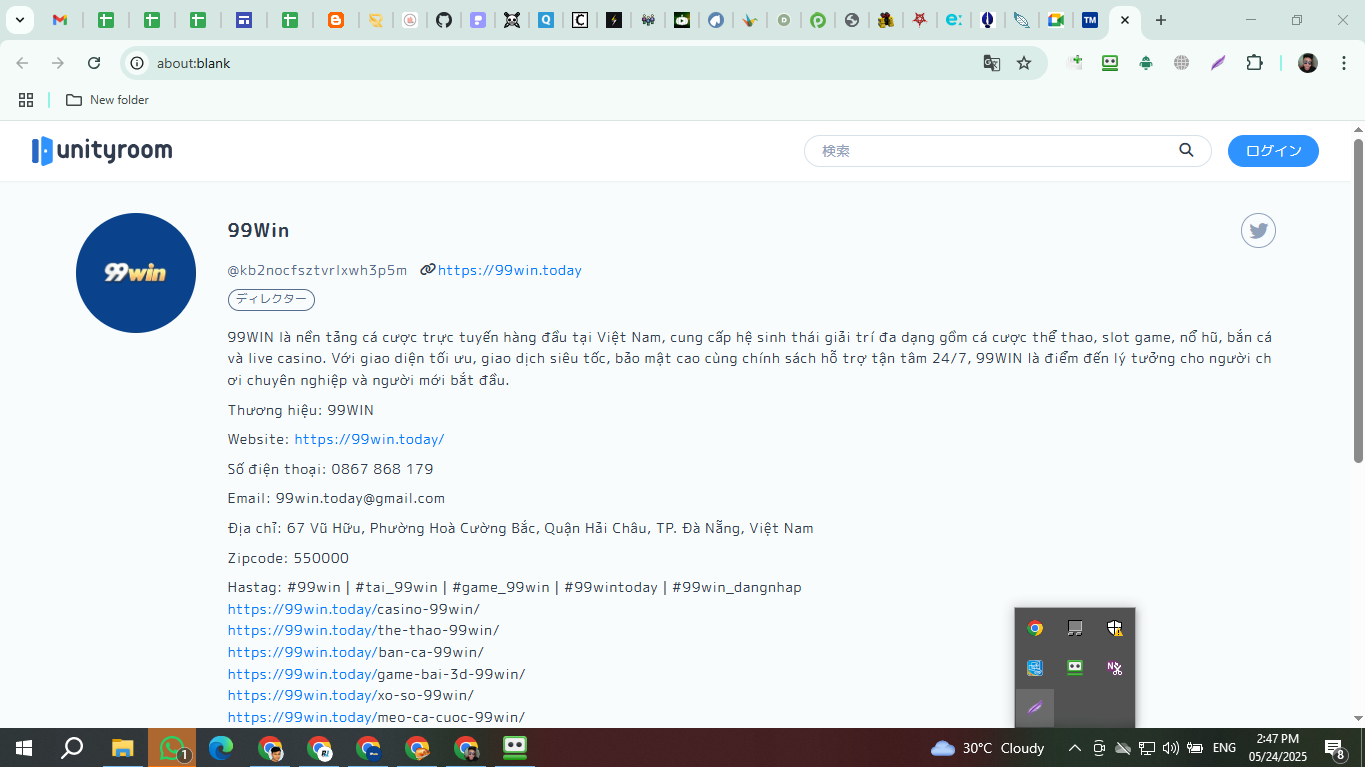1365x767 pixels.
Task: Click the 30°C Cloudy weather widget
Action: tap(988, 748)
